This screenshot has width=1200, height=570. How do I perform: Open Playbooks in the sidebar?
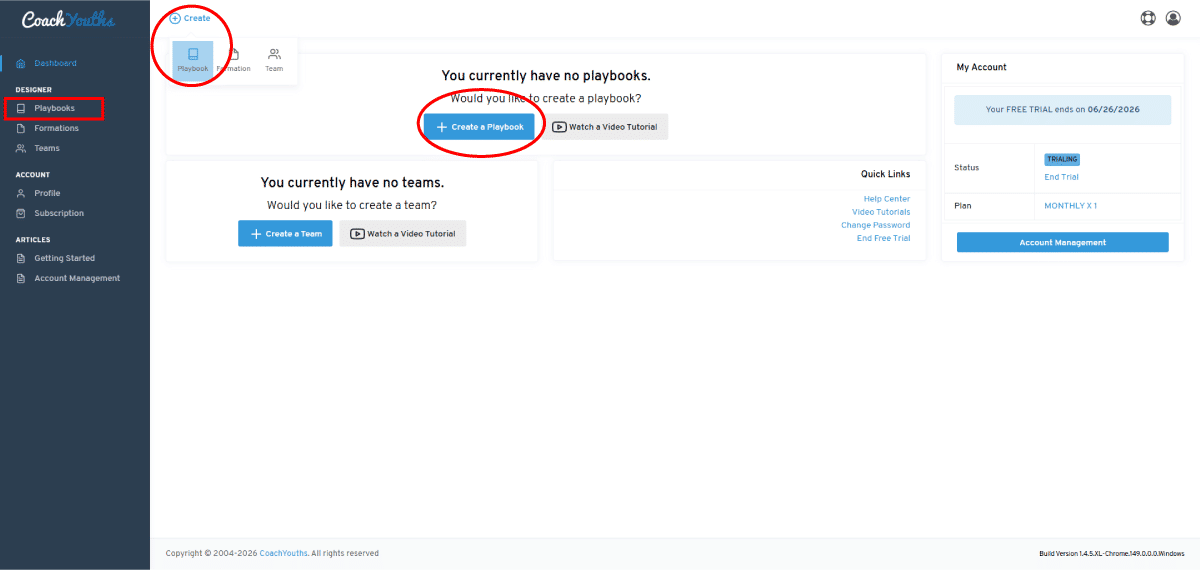(54, 108)
